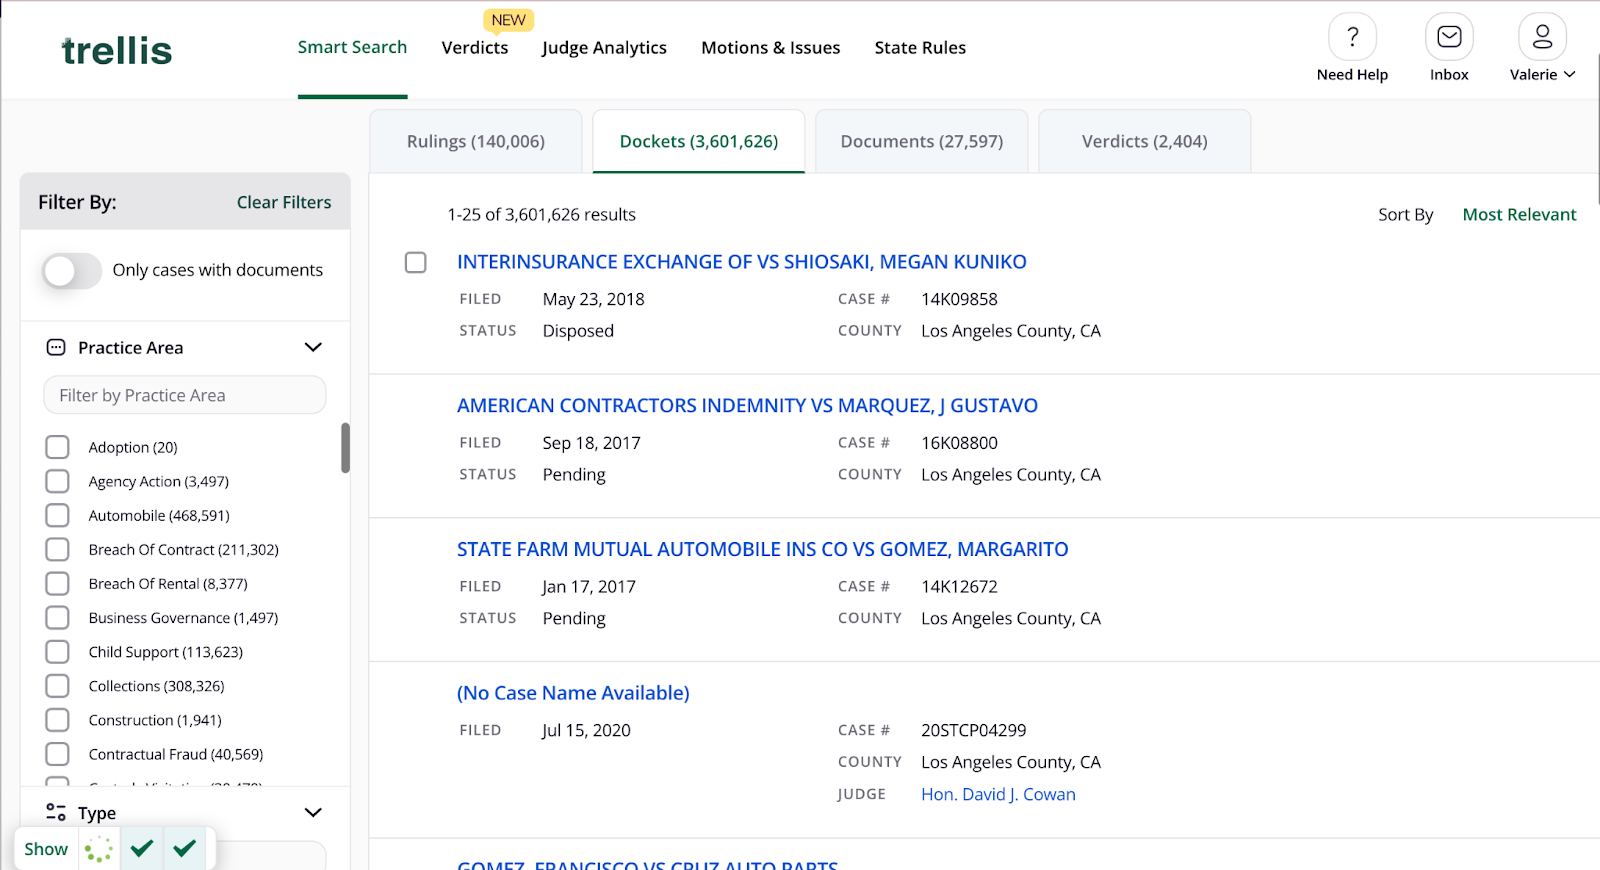Click the practice area list scrollbar
This screenshot has width=1600, height=870.
[345, 448]
